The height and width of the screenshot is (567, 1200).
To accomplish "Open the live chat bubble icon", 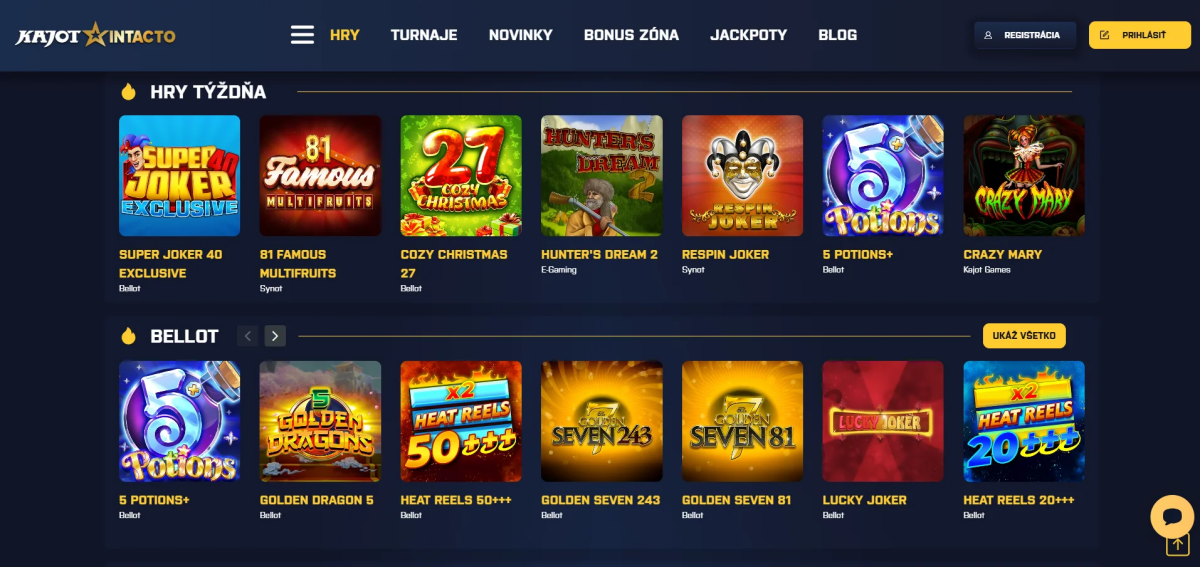I will point(1171,516).
